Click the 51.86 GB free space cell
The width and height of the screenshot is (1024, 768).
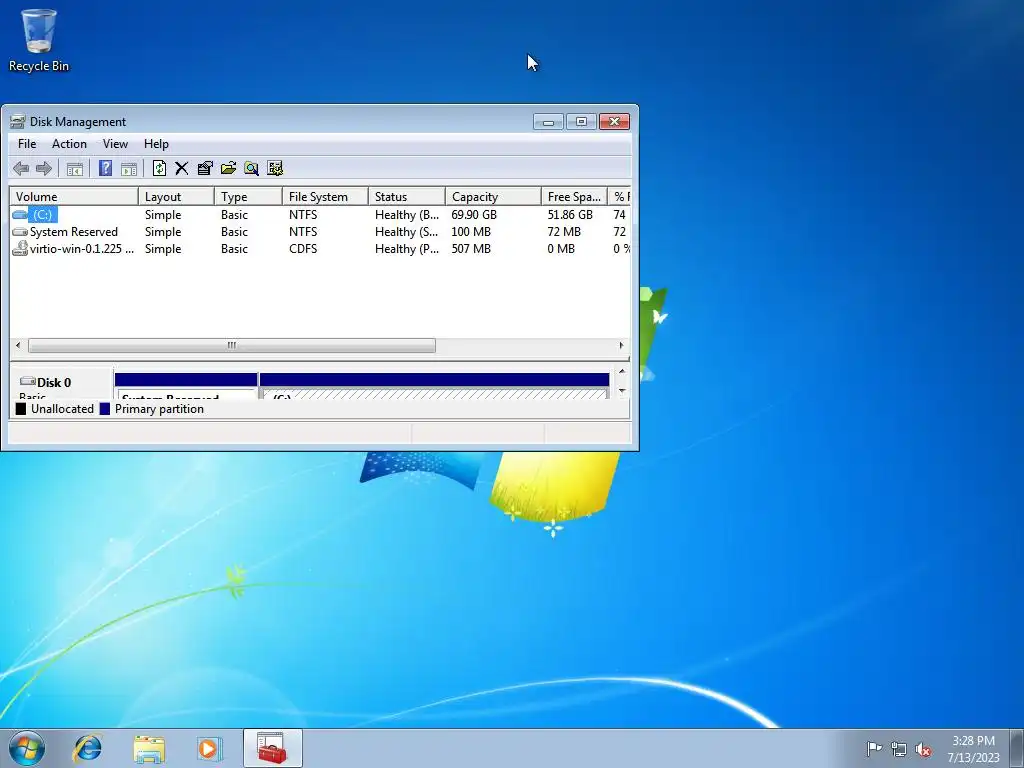pyautogui.click(x=570, y=215)
